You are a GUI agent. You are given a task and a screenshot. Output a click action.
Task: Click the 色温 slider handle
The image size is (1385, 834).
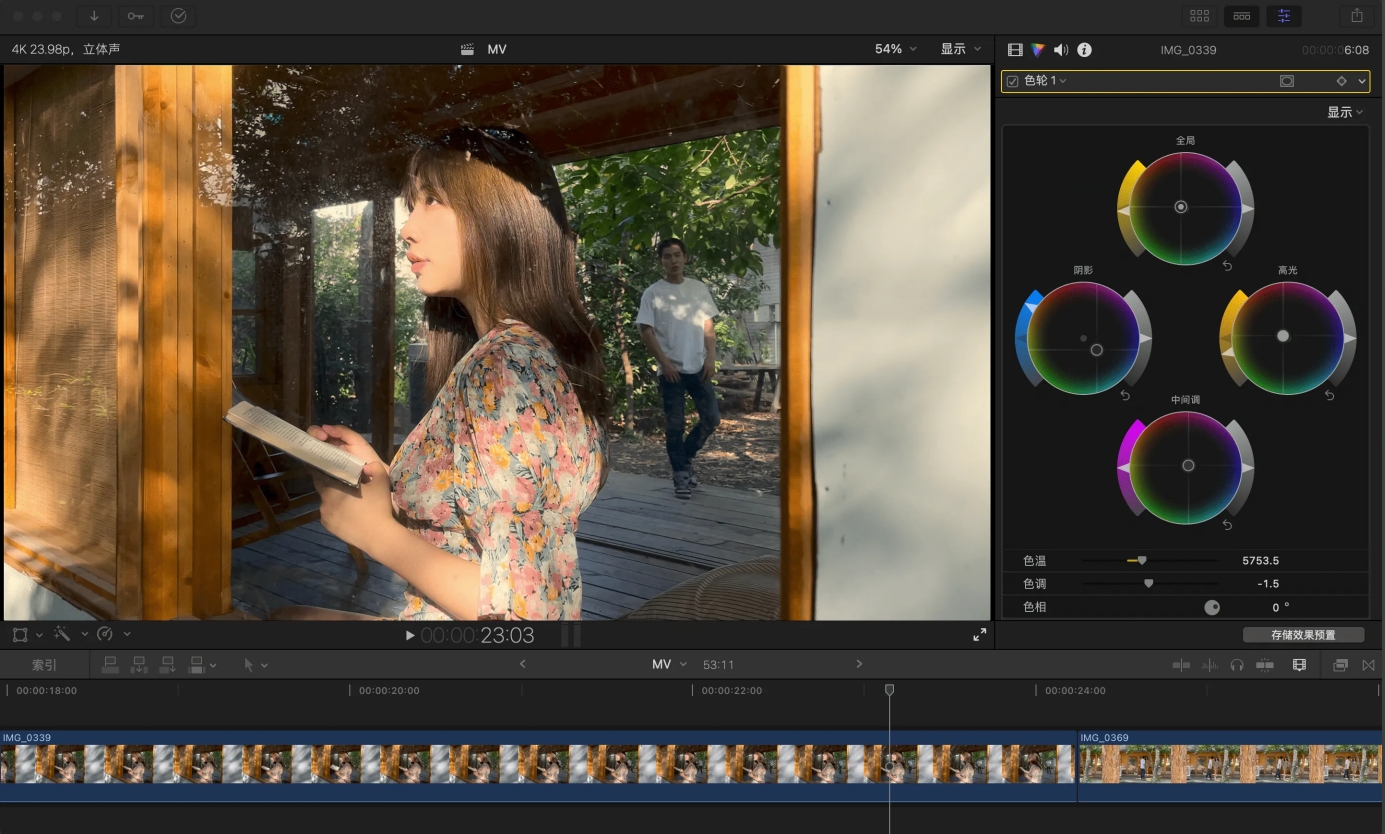pyautogui.click(x=1142, y=561)
